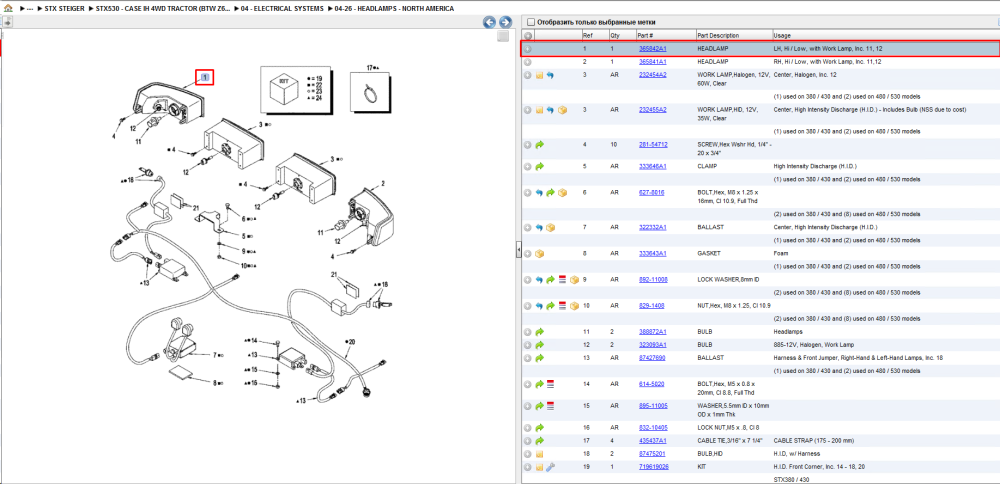This screenshot has height=484, width=1000.
Task: Click the cable tie illustration labeled 17
Action: [x=370, y=93]
